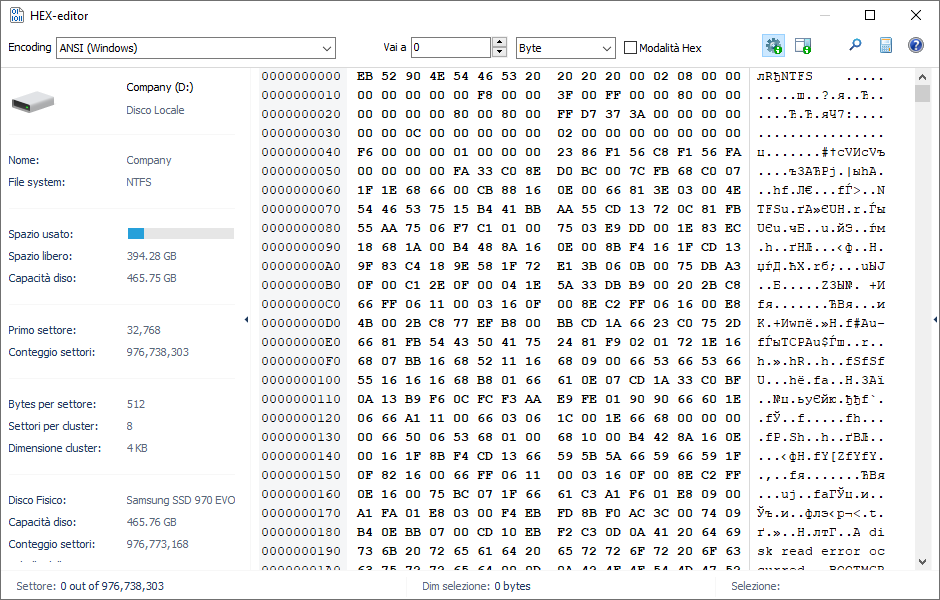This screenshot has height=600, width=940.
Task: Collapse left info panel with arrow
Action: pyautogui.click(x=246, y=319)
